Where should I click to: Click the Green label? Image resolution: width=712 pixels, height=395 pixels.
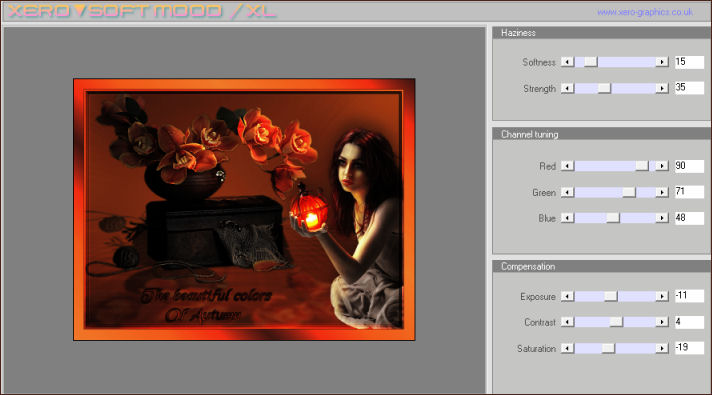click(x=544, y=193)
